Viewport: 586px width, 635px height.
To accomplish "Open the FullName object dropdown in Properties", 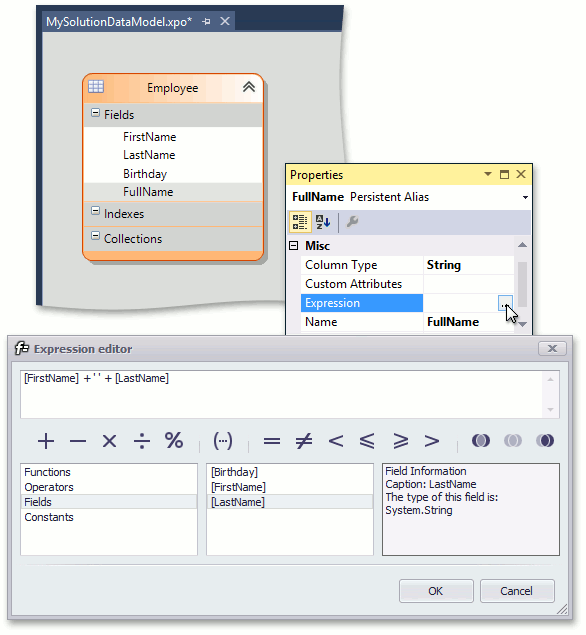I will [525, 197].
